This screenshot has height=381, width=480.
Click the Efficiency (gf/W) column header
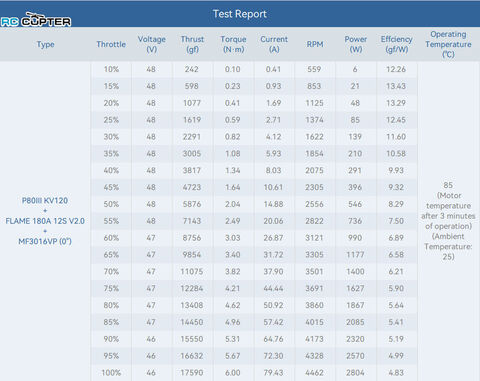[x=397, y=44]
